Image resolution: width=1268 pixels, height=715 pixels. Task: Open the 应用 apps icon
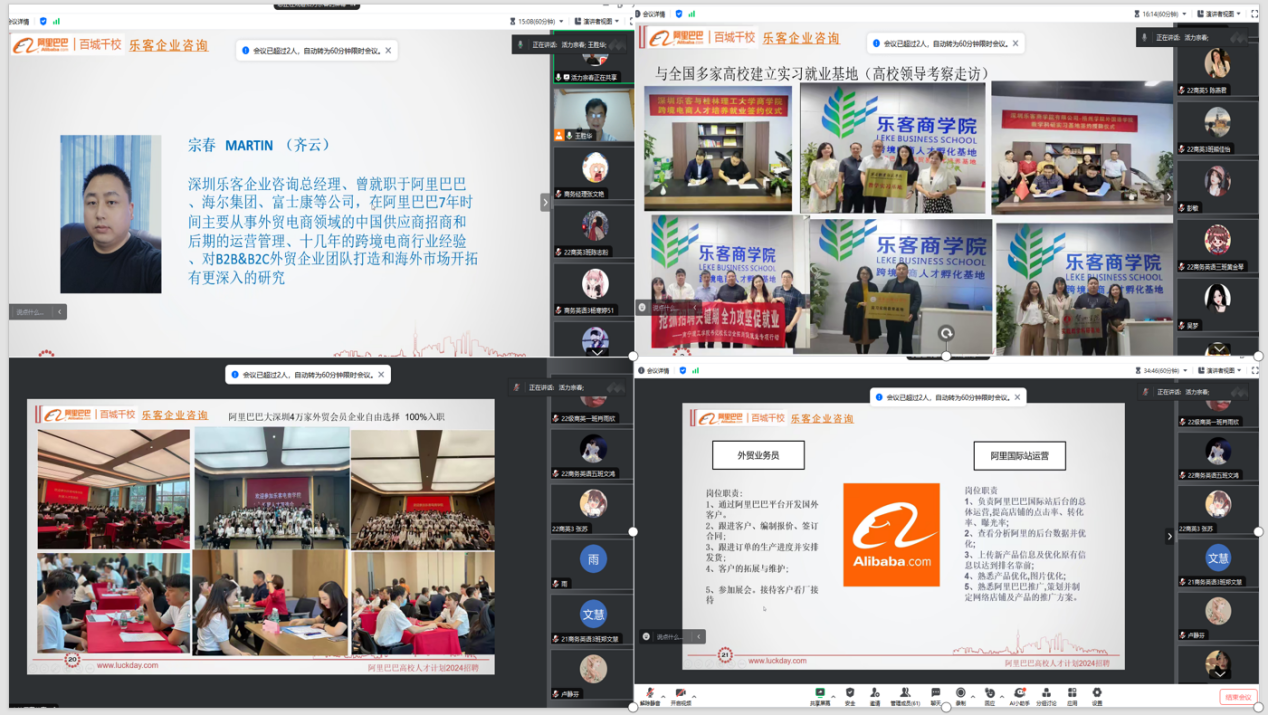(1072, 694)
